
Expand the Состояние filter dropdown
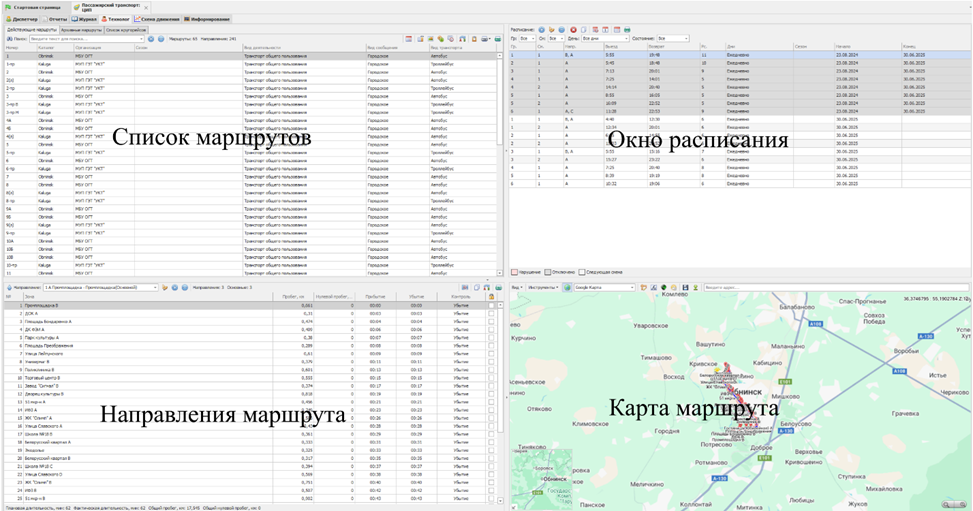click(673, 39)
